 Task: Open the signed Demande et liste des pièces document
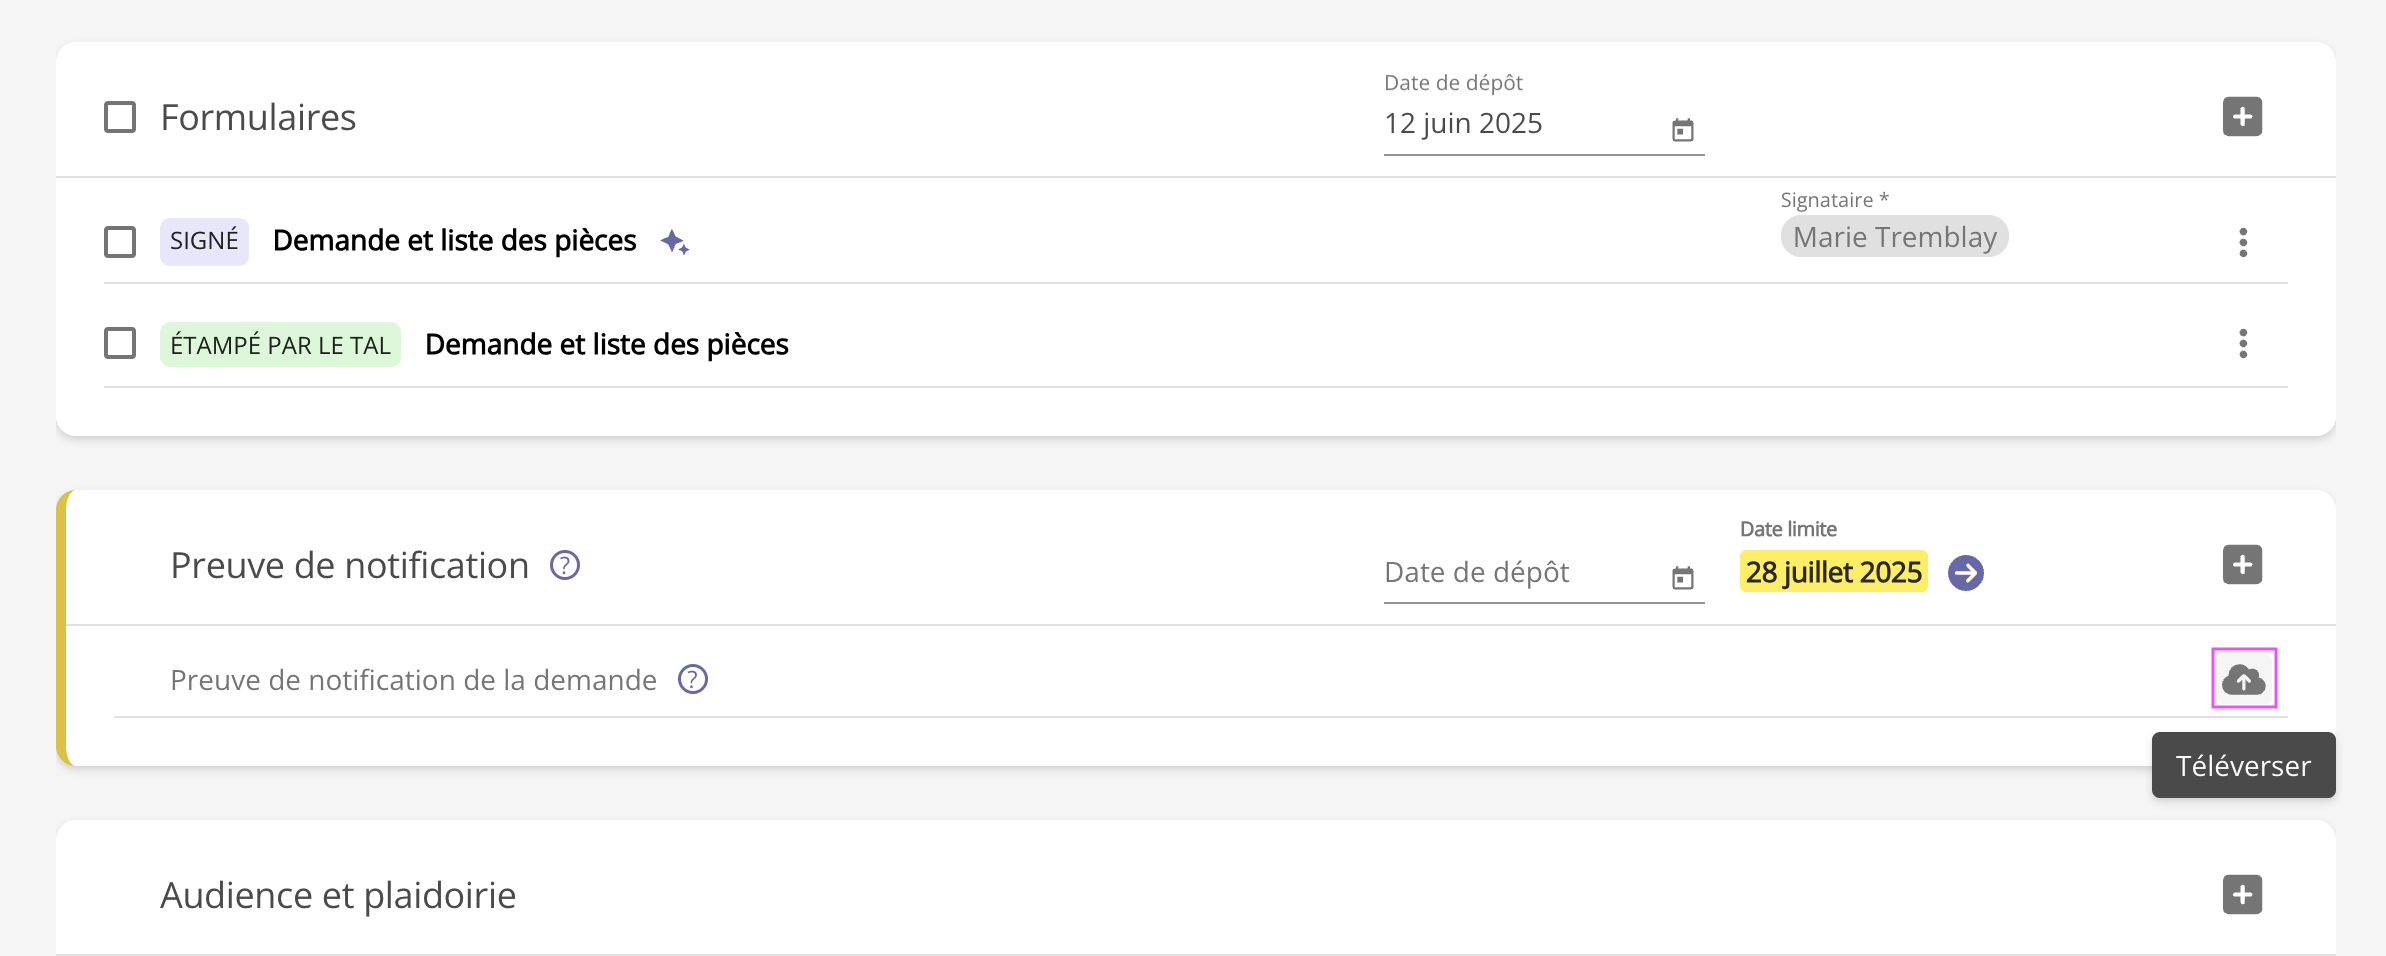(x=454, y=241)
